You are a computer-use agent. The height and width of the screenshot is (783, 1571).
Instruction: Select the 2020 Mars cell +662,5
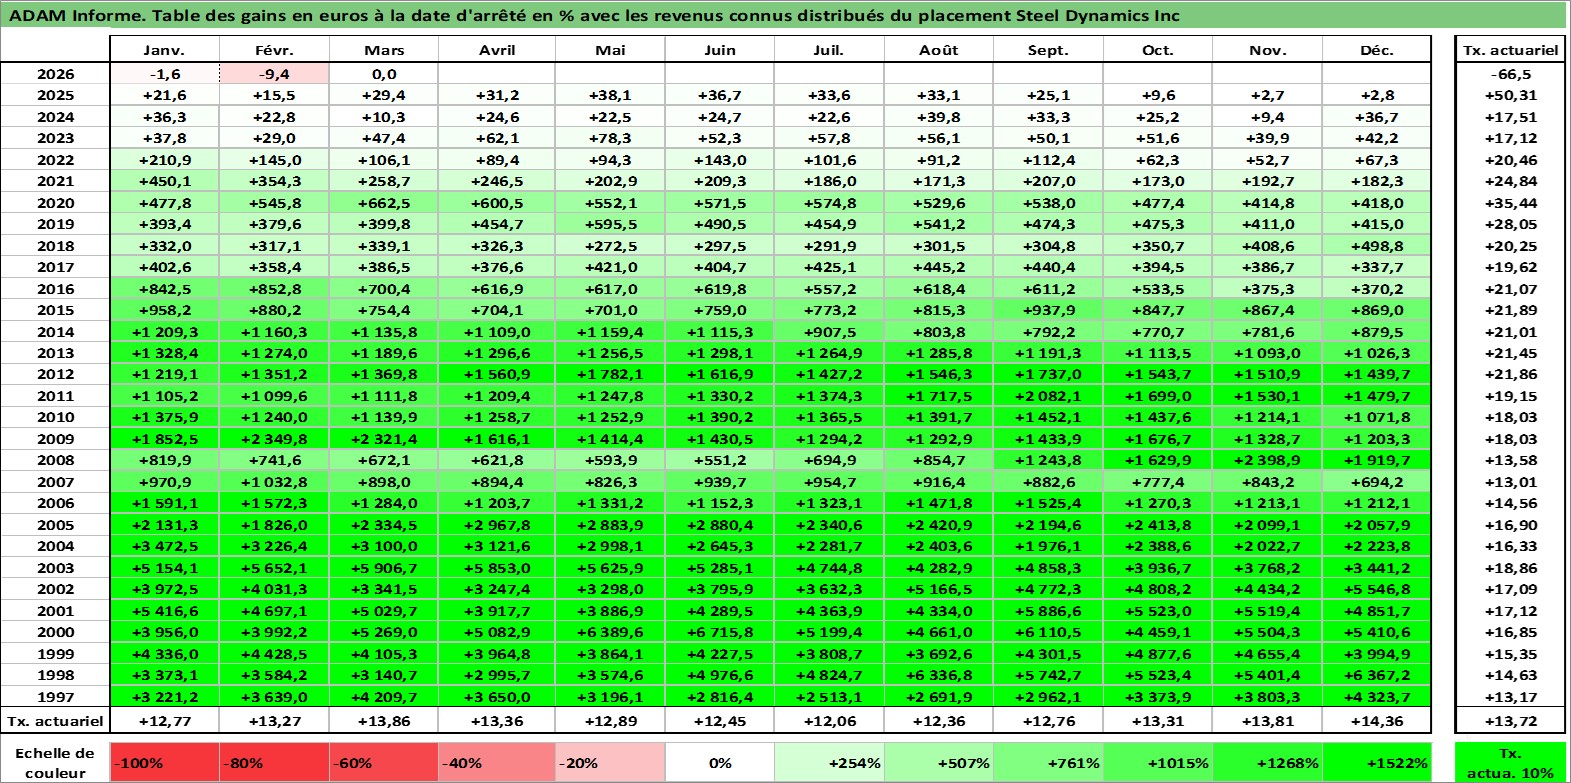[x=384, y=203]
